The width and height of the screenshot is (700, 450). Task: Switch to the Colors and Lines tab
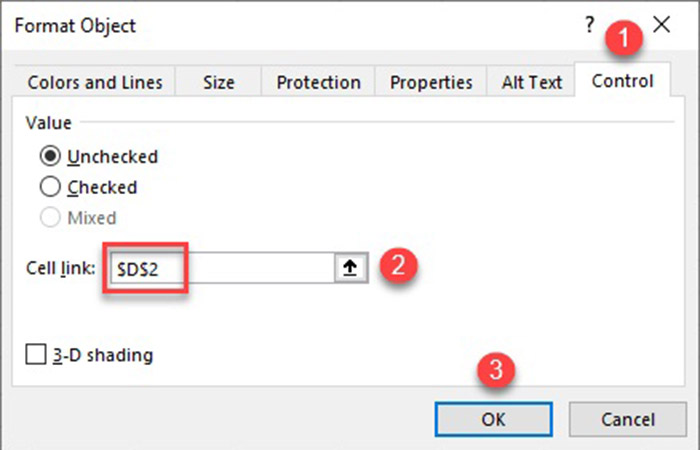(x=94, y=82)
